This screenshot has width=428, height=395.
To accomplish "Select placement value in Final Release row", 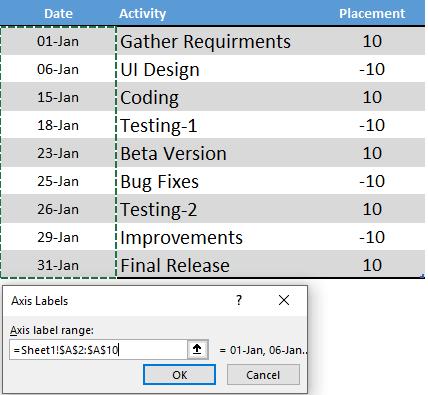I will point(372,265).
